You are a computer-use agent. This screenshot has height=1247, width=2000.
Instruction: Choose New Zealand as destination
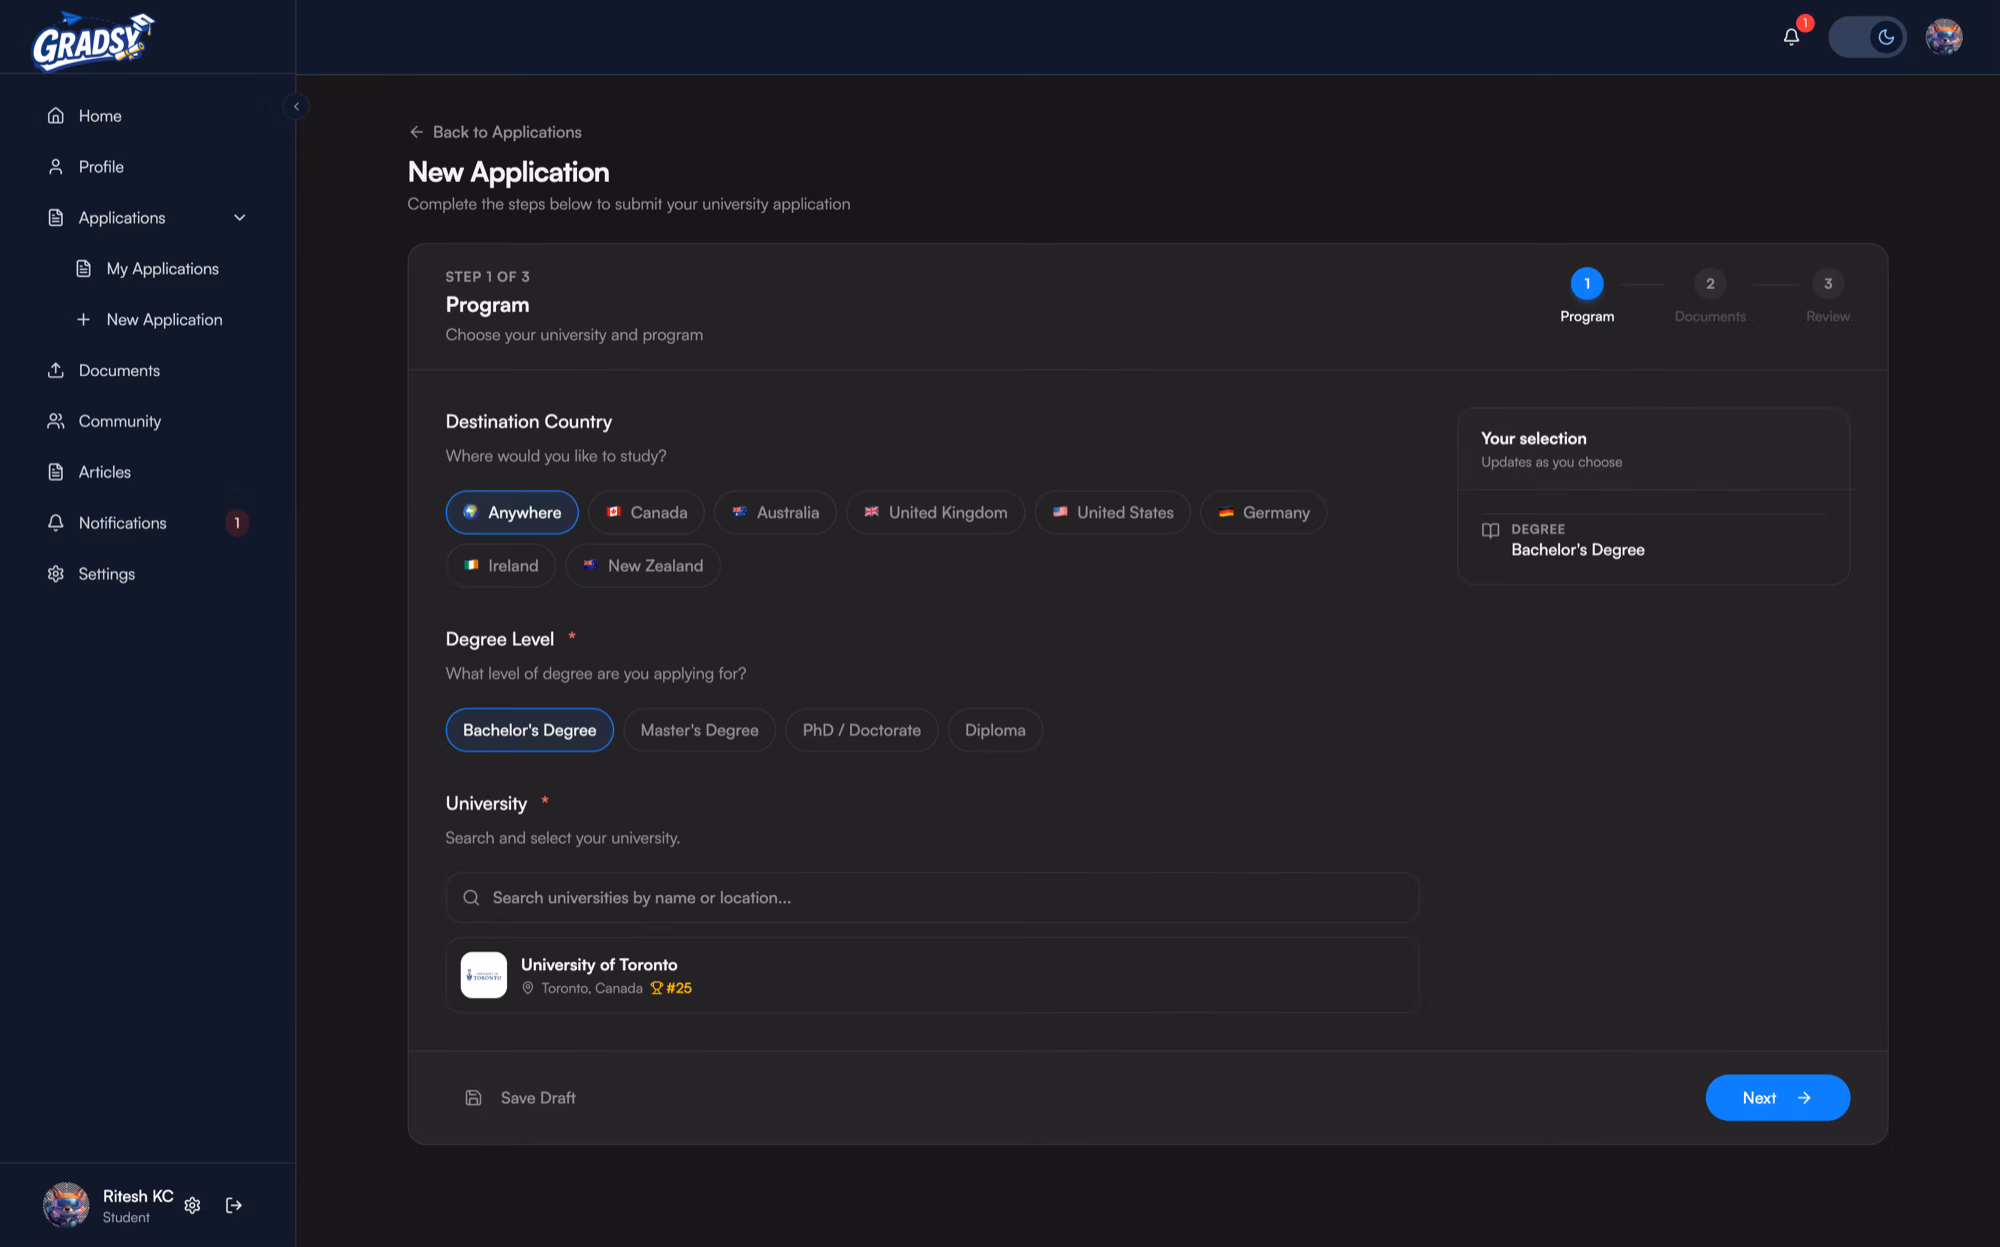tap(643, 566)
